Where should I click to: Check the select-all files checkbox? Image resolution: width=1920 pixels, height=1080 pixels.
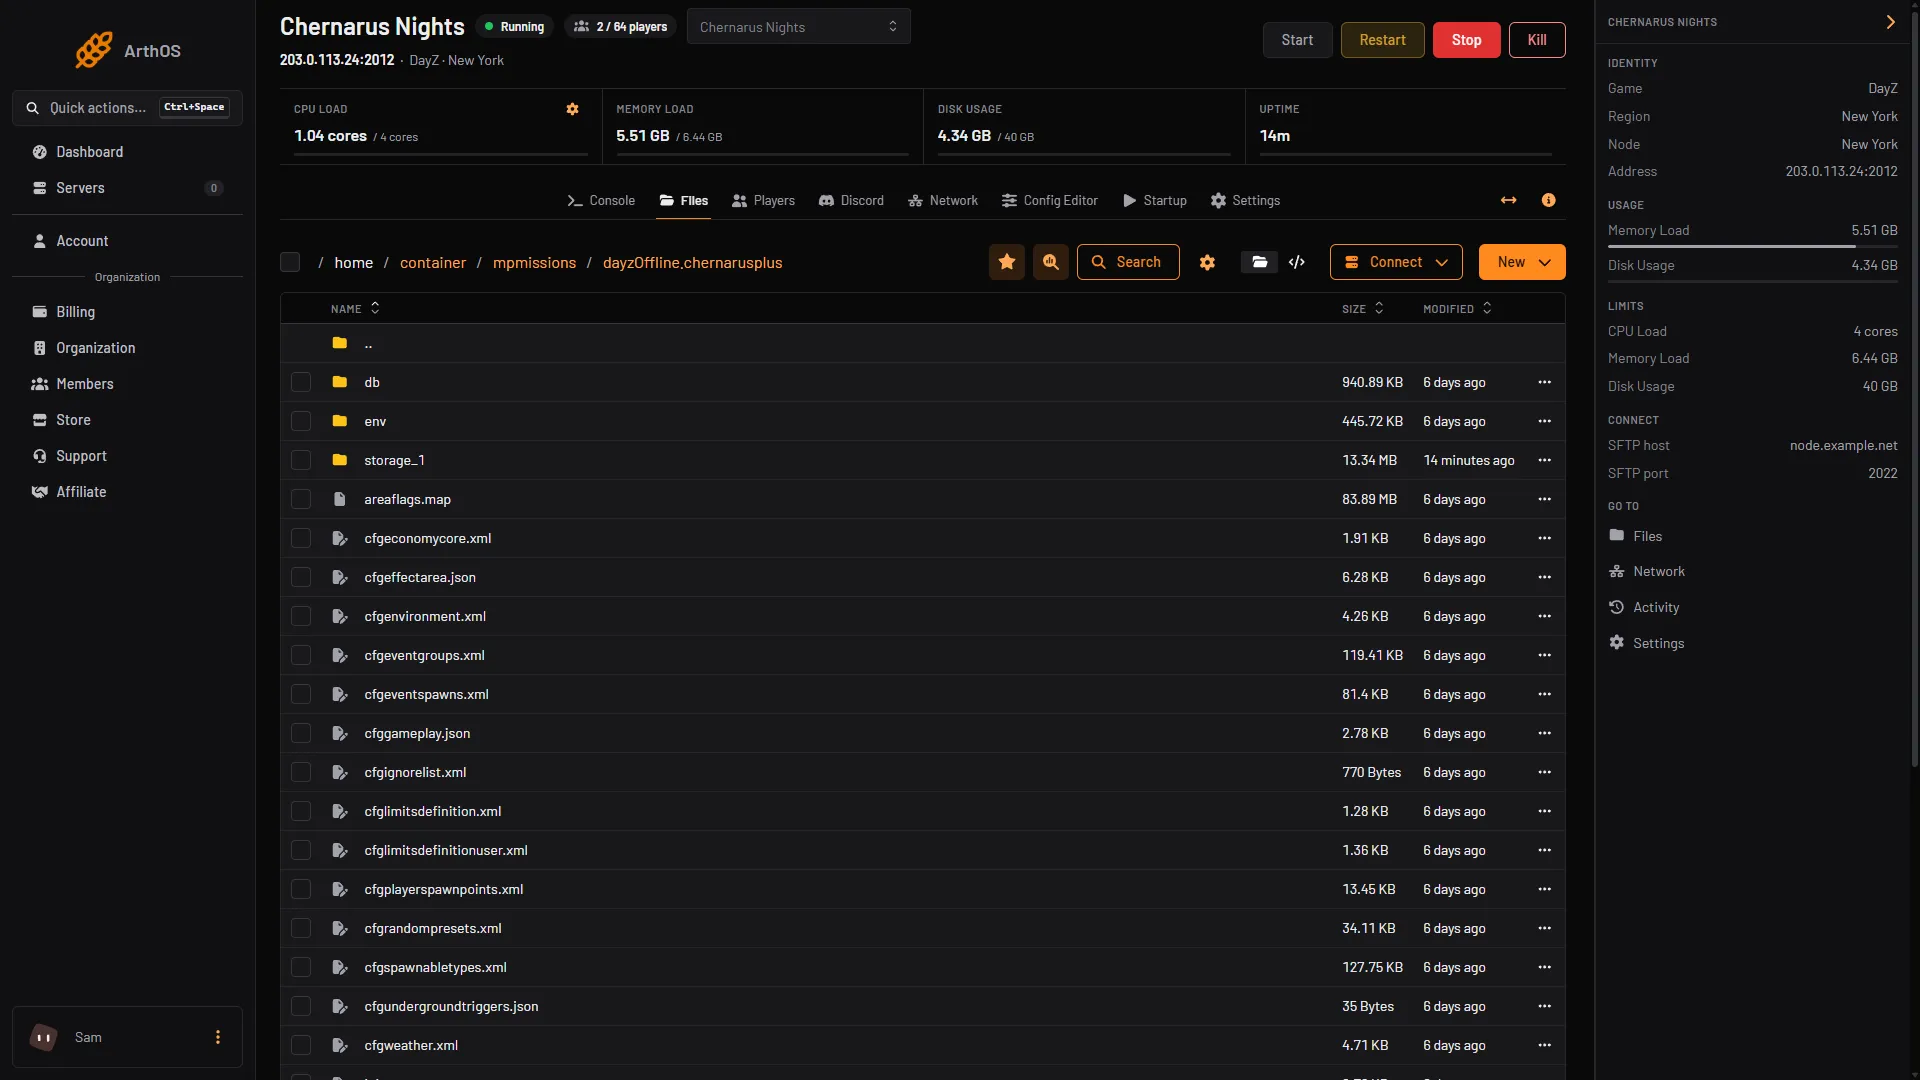pyautogui.click(x=290, y=262)
